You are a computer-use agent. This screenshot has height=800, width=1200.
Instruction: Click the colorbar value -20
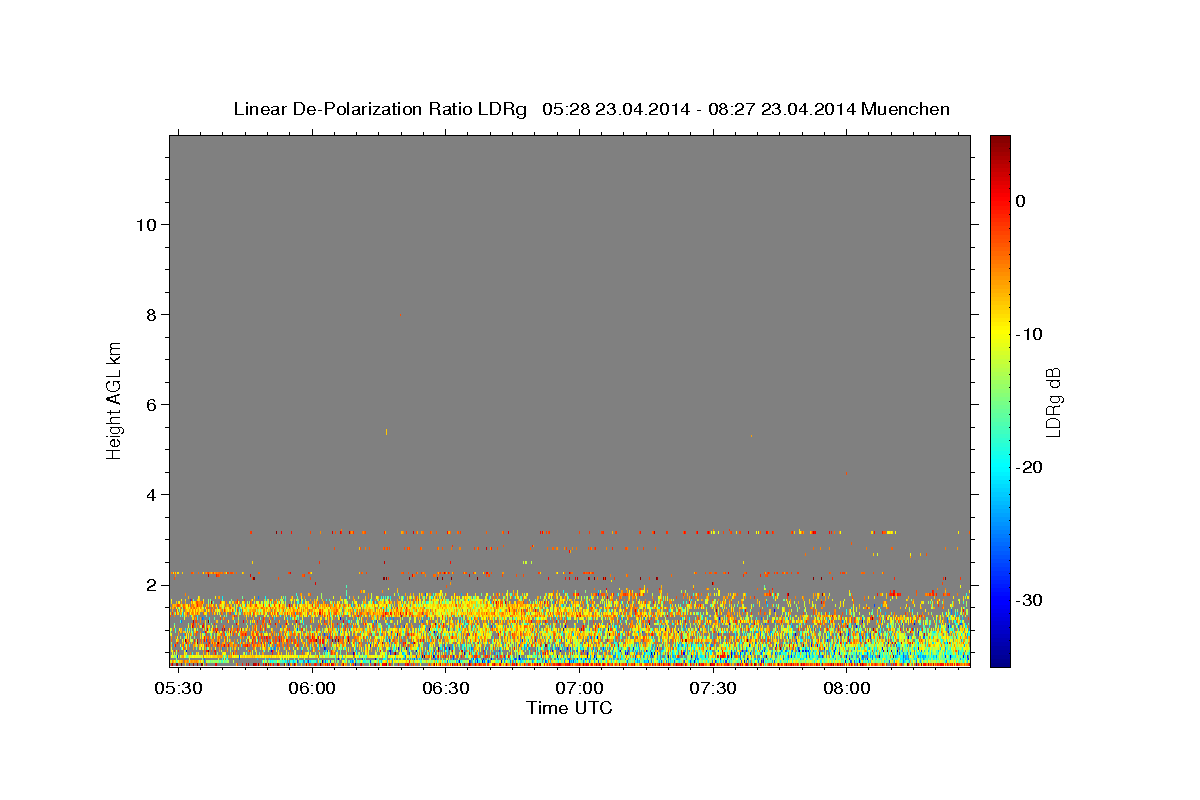pyautogui.click(x=1029, y=467)
